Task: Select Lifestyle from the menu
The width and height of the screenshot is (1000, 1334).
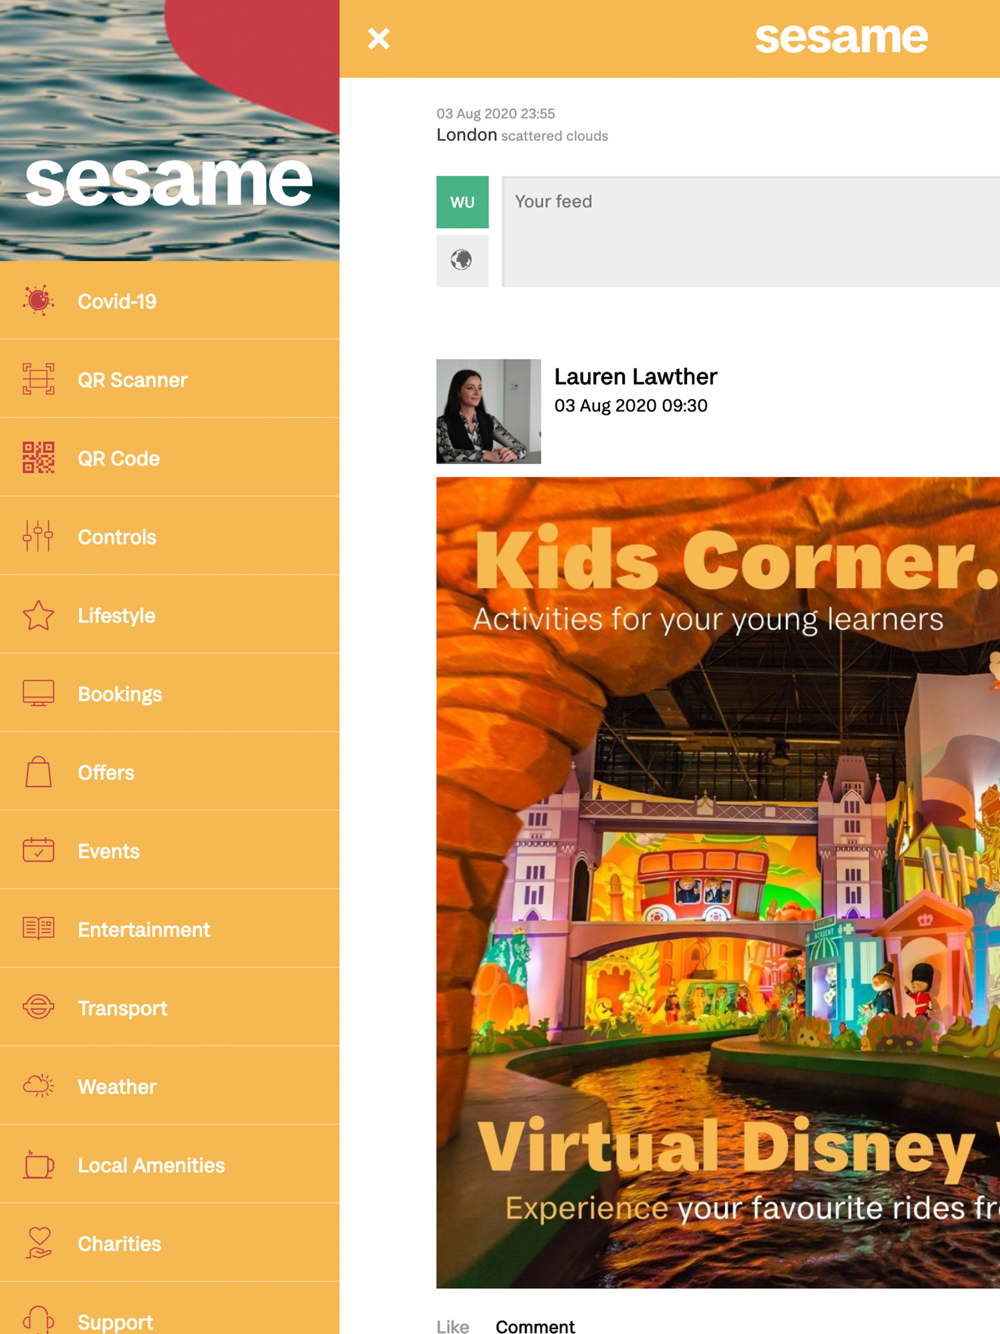Action: (x=170, y=615)
